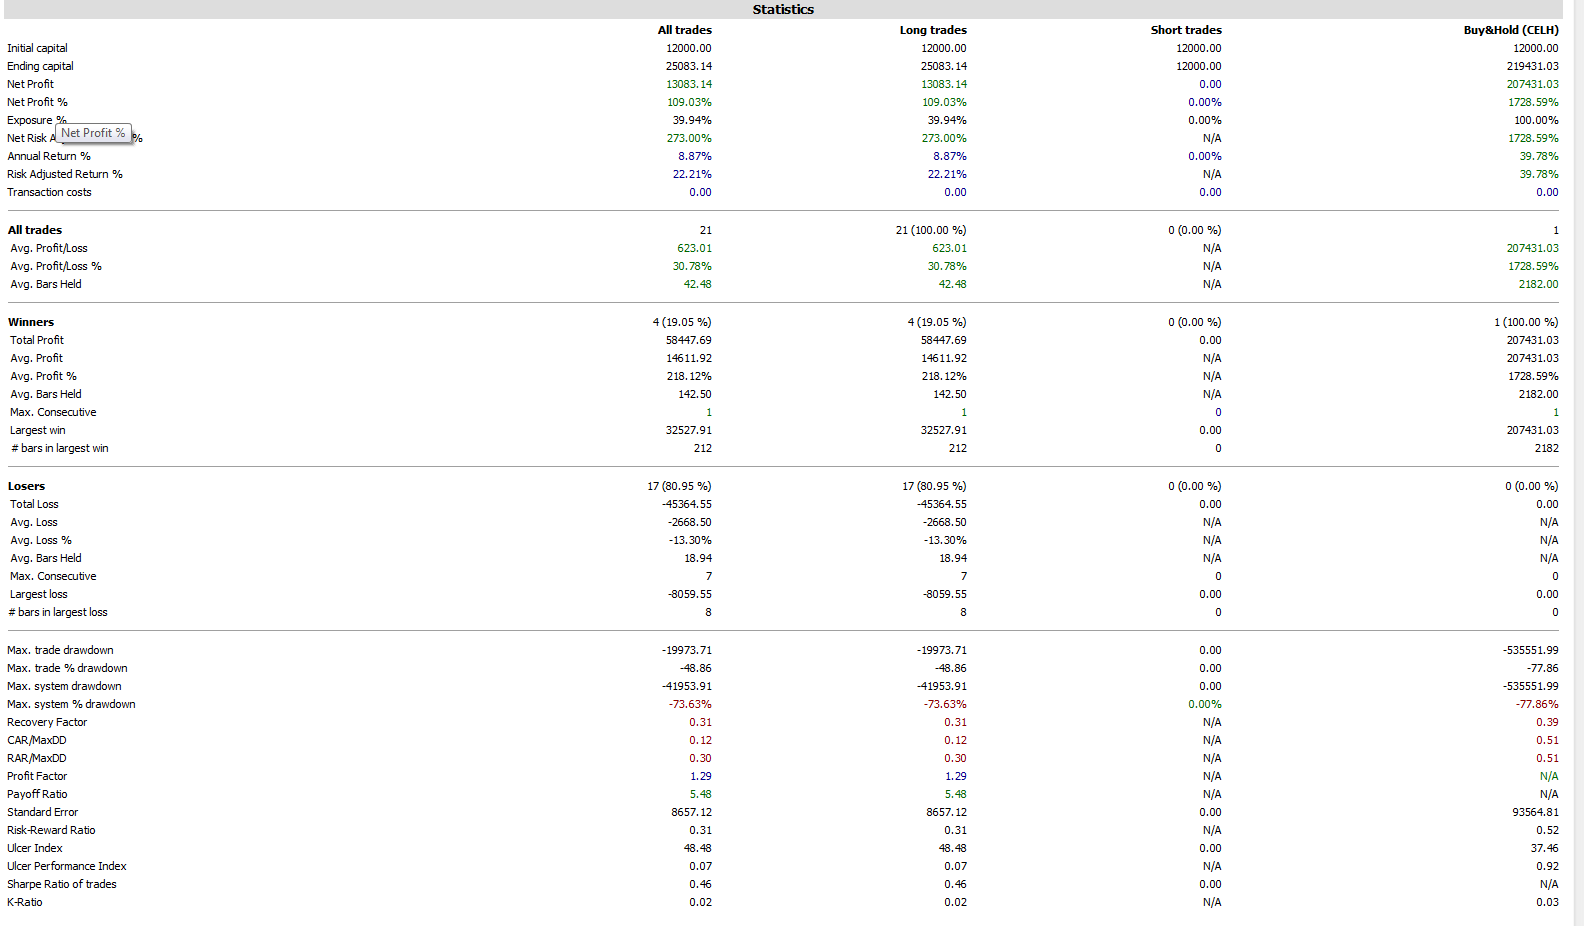Click the Ulcer Performance Index label
1584x926 pixels.
click(67, 866)
